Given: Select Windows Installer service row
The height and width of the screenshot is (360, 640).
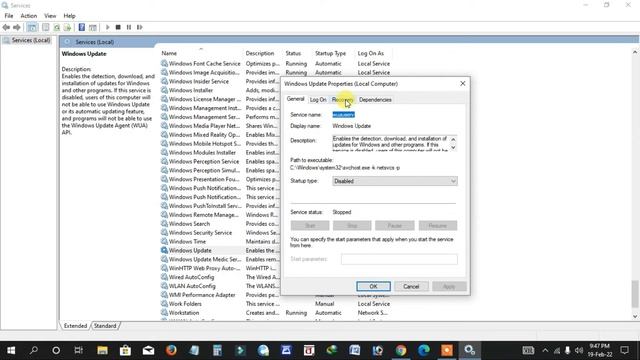Looking at the screenshot, I should [x=191, y=90].
